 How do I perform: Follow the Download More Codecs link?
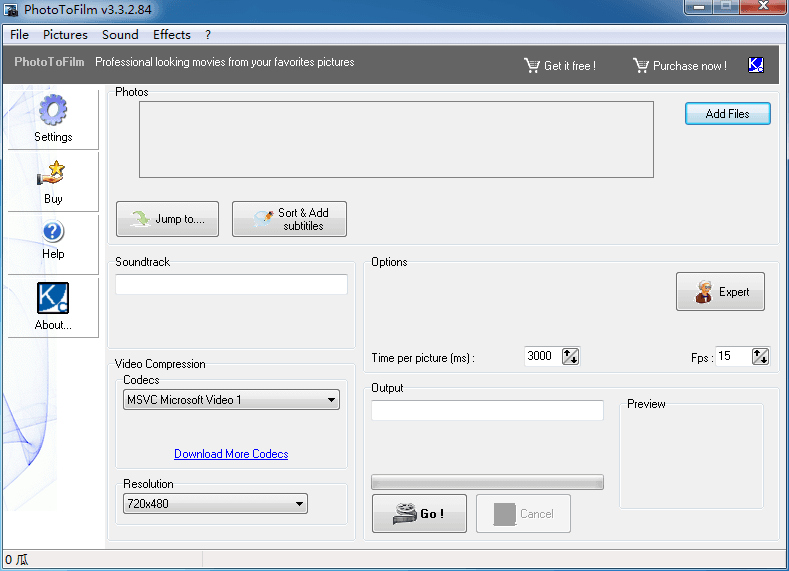tap(231, 454)
